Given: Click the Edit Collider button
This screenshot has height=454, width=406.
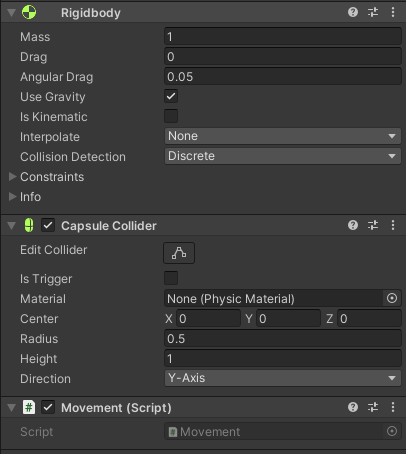Looking at the screenshot, I should pyautogui.click(x=179, y=253).
